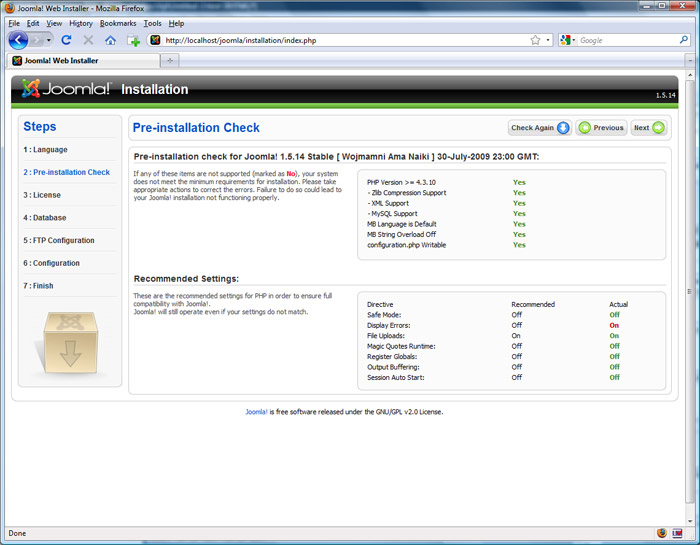Open the File menu
The image size is (700, 545).
coord(14,23)
